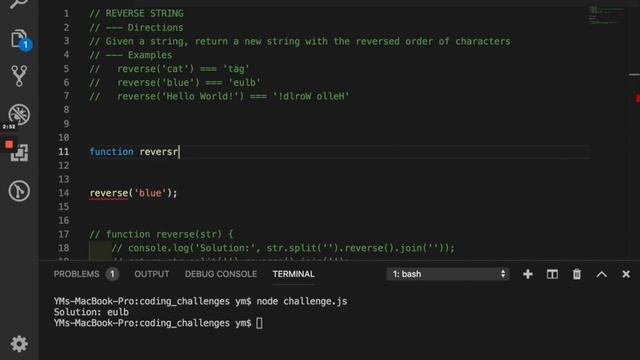Click the '// --- Examples' comment line
Image resolution: width=640 pixels, height=360 pixels.
(x=131, y=55)
